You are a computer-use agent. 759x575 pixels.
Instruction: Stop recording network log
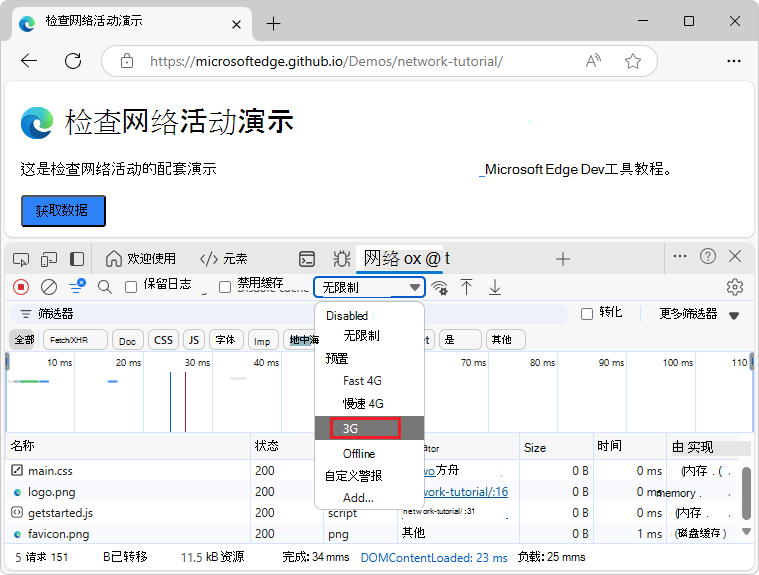[21, 287]
